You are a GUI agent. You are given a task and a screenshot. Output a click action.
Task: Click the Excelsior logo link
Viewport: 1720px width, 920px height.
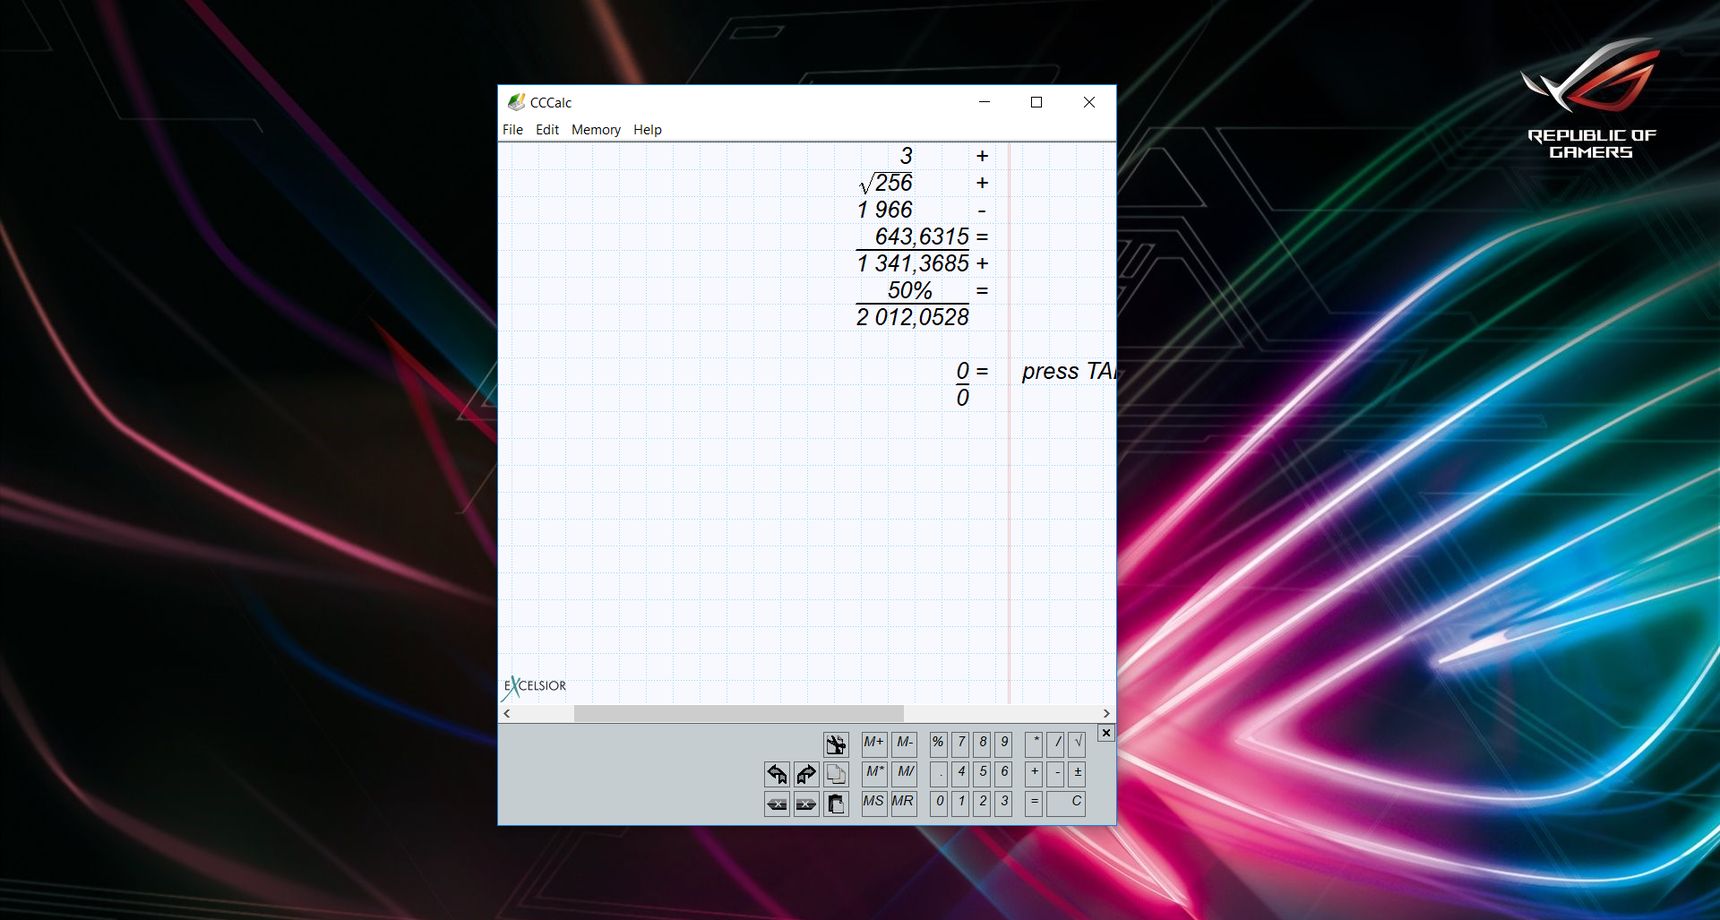535,686
